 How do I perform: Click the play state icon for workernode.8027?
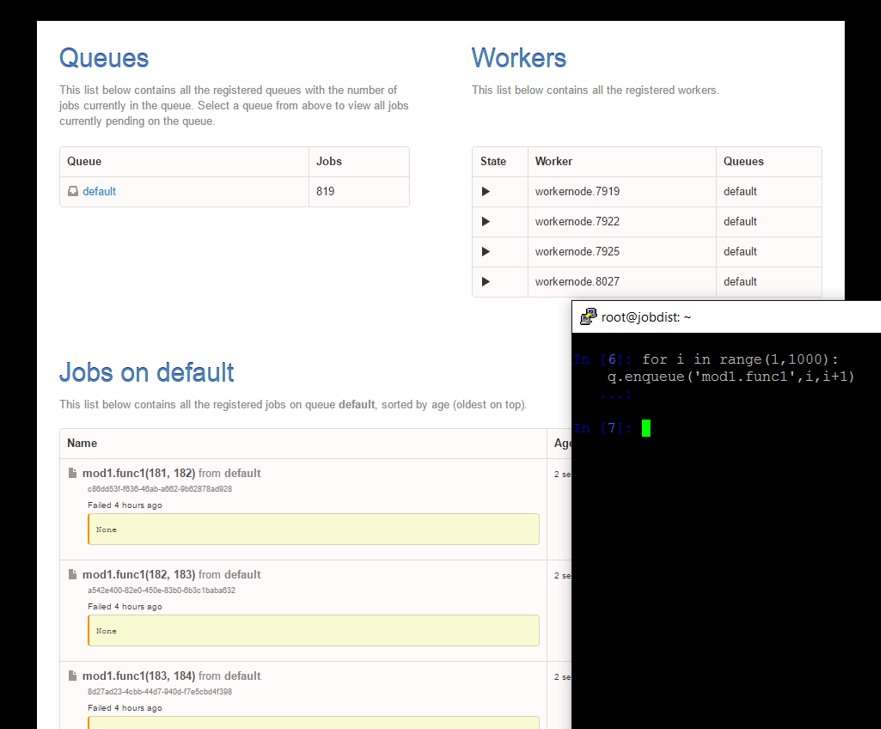pos(486,282)
